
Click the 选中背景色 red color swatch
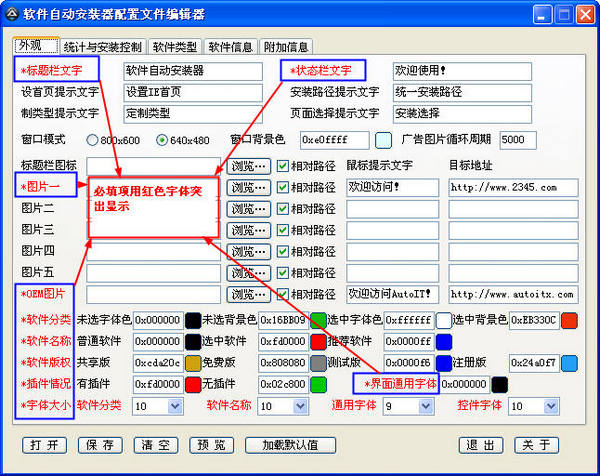569,321
